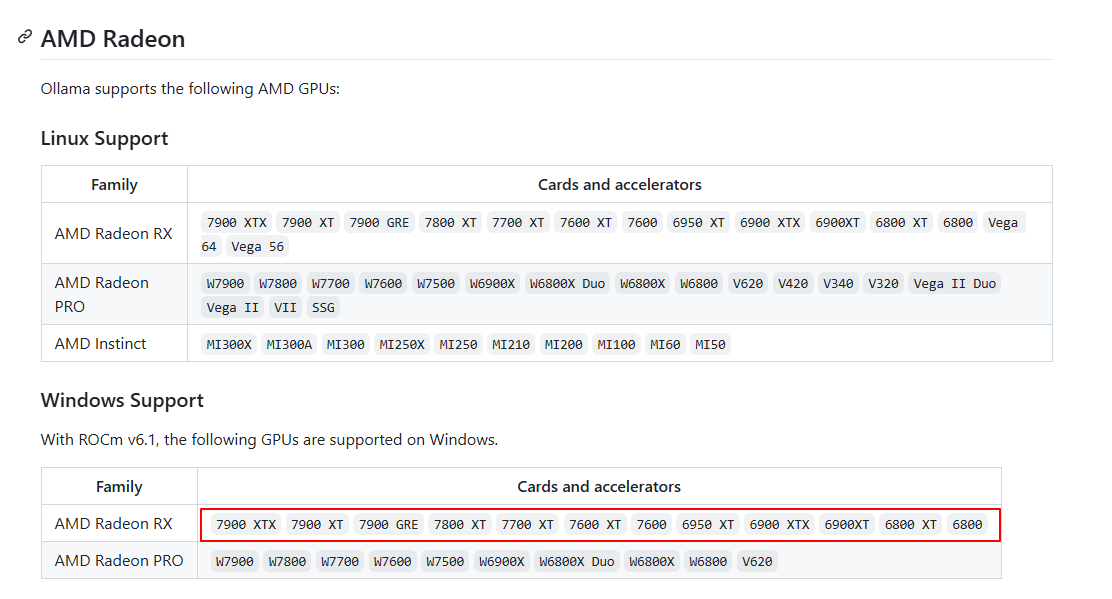Viewport: 1112px width, 599px height.
Task: Click Cards and accelerators header in the Windows table
Action: tap(599, 487)
